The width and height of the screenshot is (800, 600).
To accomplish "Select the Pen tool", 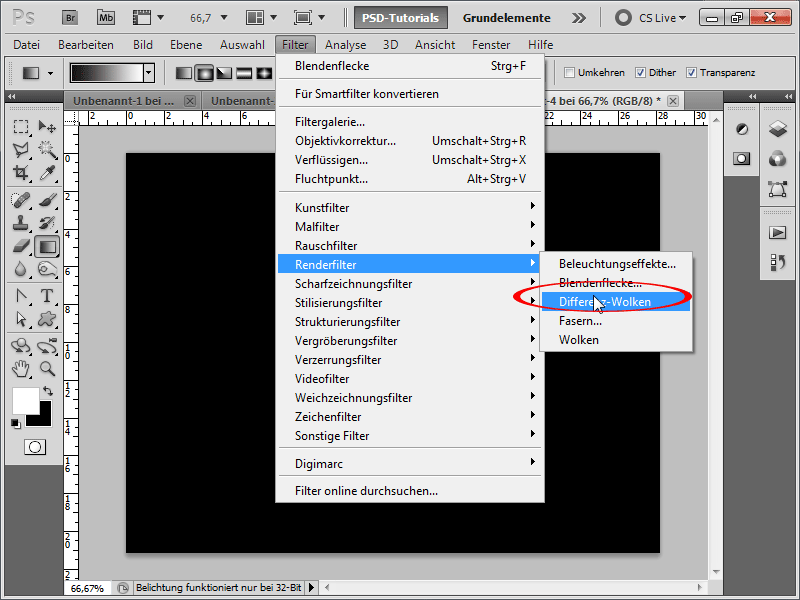I will pyautogui.click(x=21, y=296).
